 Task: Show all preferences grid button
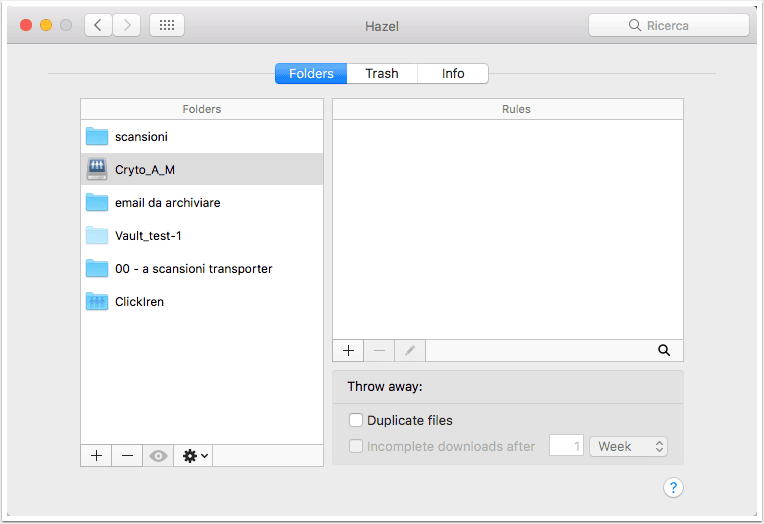pos(167,25)
